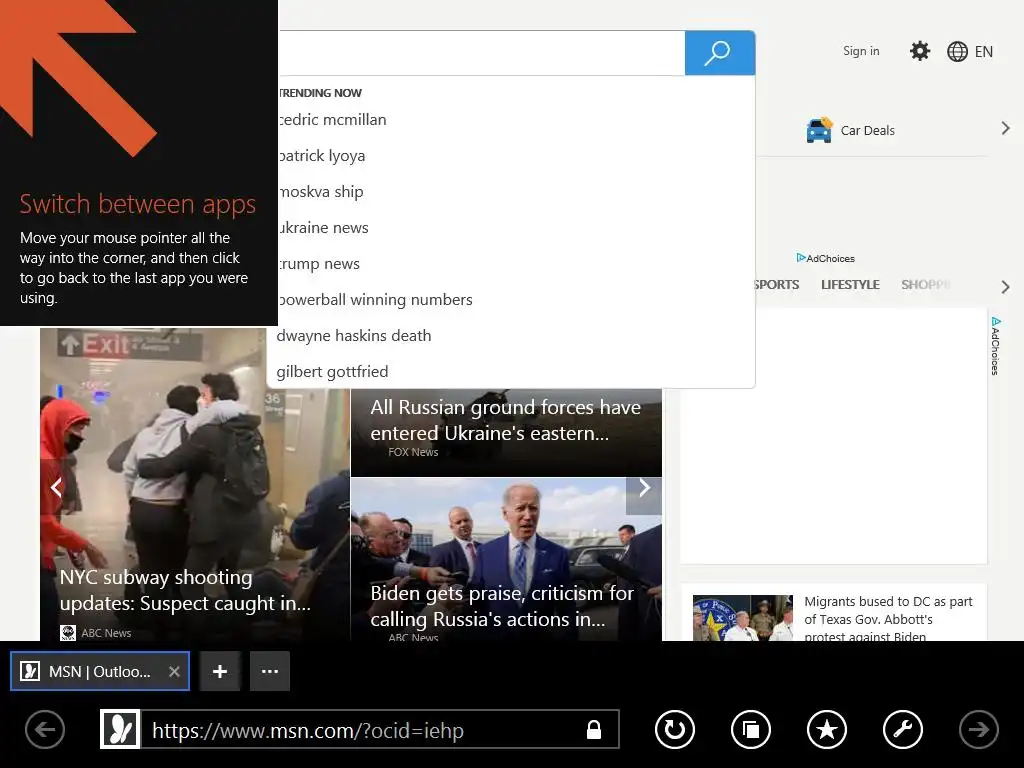Expand more categories chevron beside SHOPPING

[x=1006, y=287]
